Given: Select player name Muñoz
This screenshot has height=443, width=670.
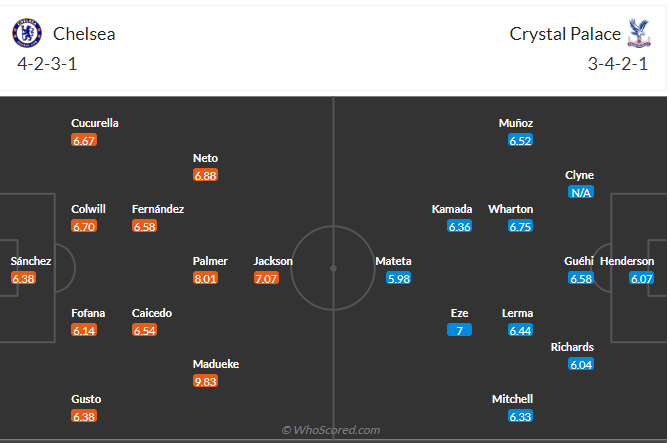Looking at the screenshot, I should [x=516, y=123].
